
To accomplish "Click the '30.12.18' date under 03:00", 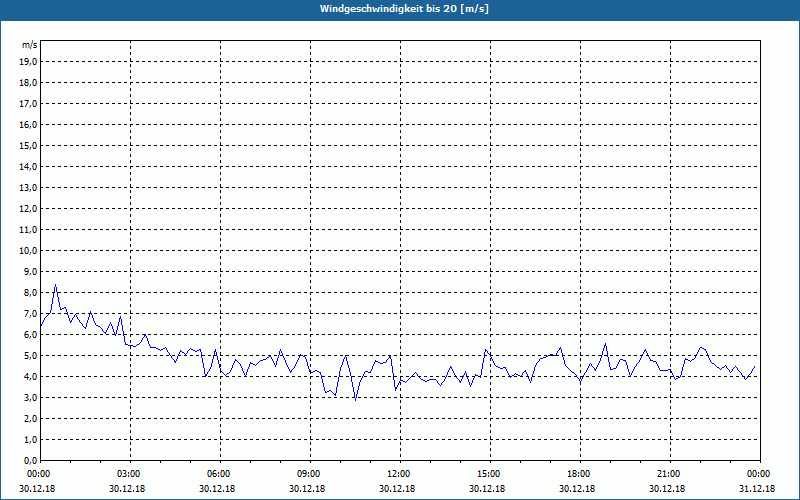I will coord(127,489).
